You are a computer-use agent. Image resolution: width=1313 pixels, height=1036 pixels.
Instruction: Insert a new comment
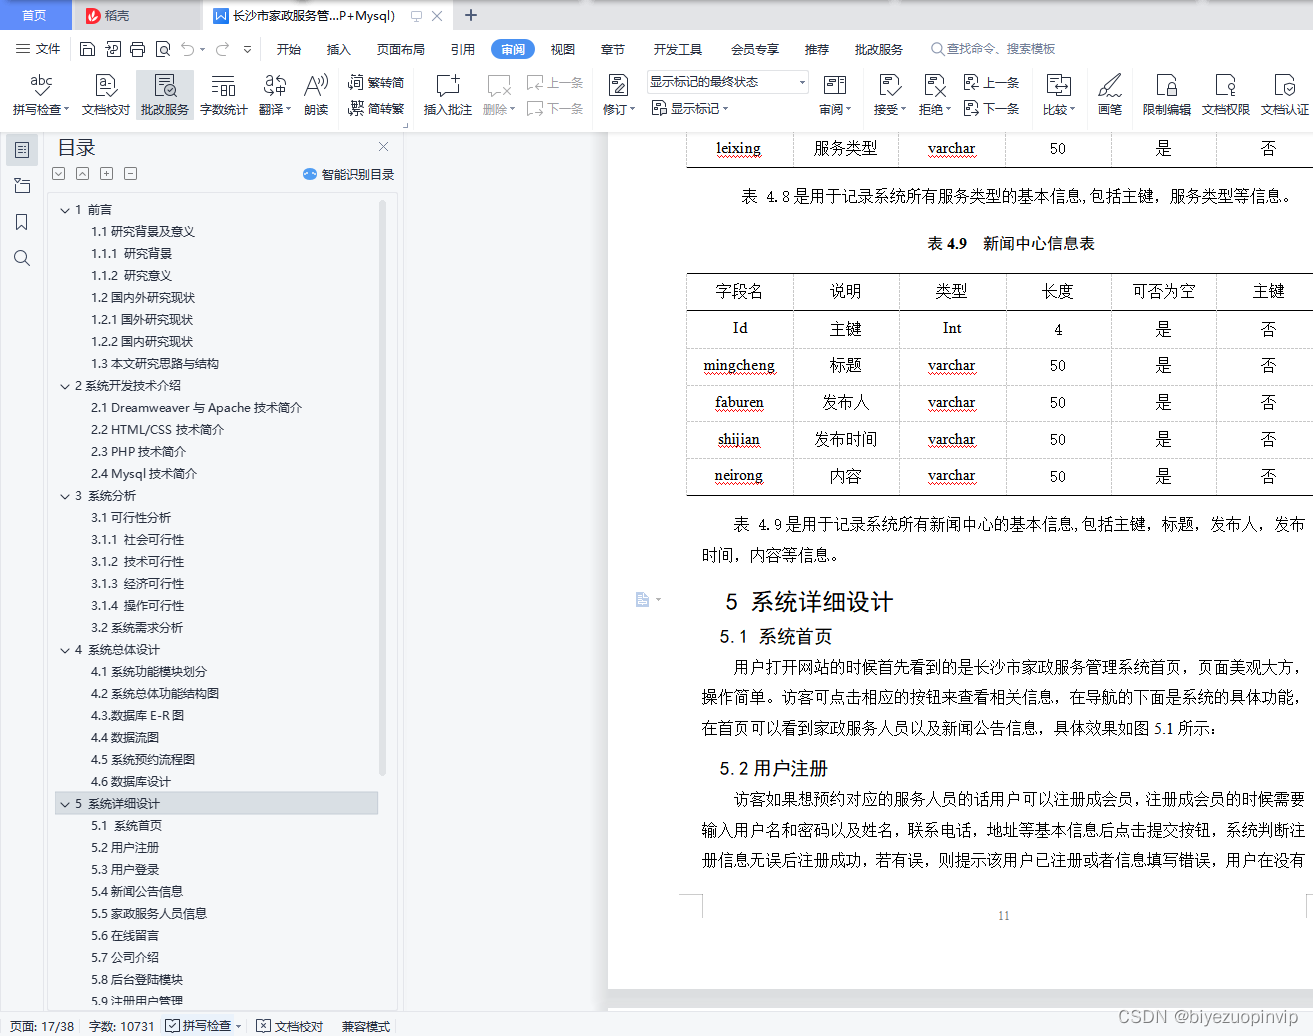(x=447, y=95)
